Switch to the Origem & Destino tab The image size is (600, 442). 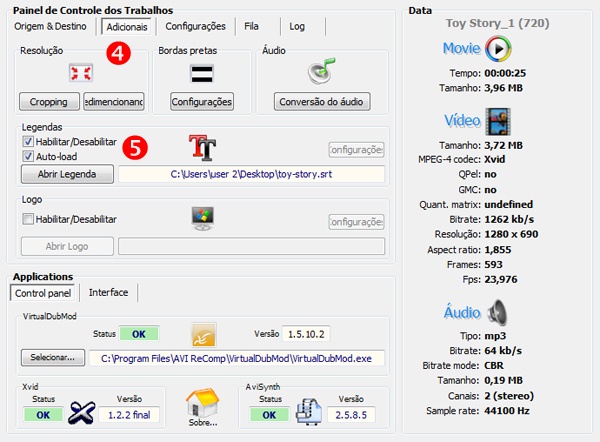point(53,26)
